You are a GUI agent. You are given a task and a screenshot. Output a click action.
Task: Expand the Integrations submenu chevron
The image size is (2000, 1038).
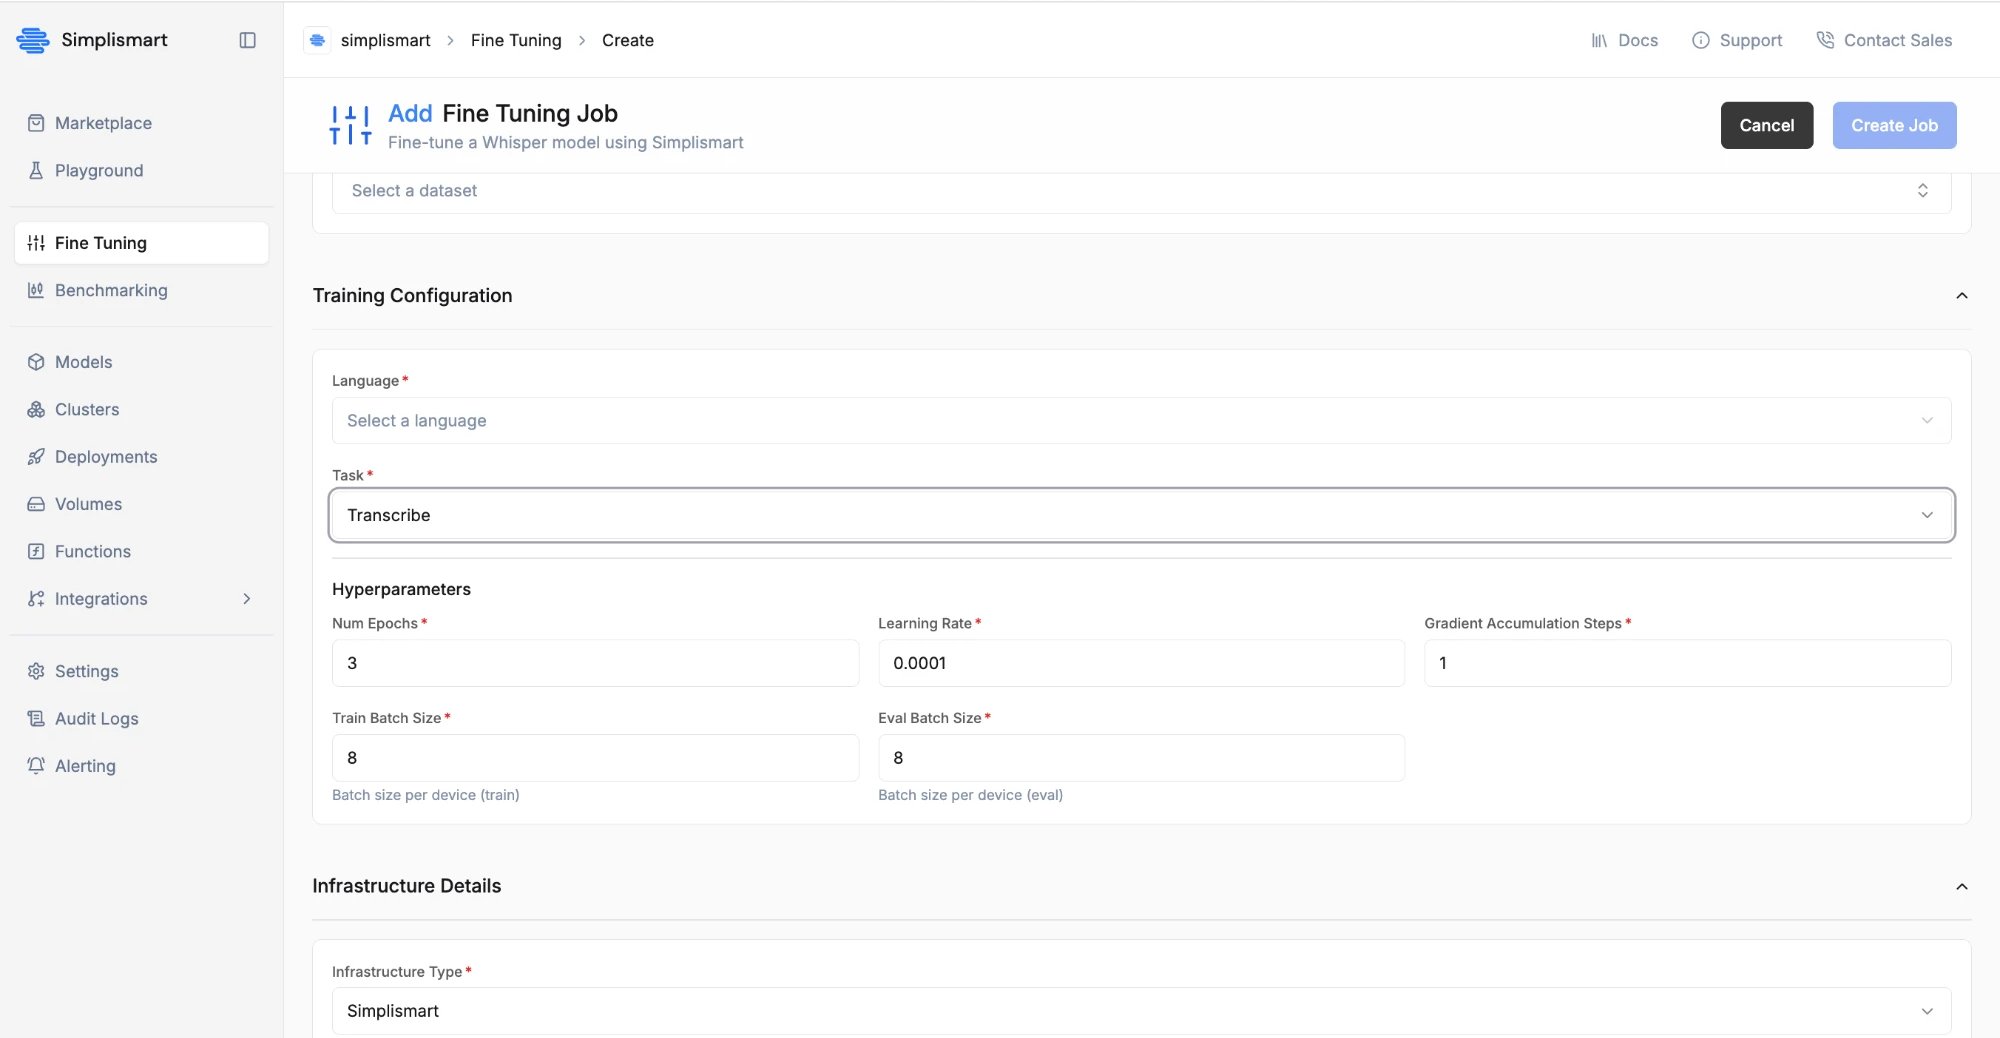247,599
